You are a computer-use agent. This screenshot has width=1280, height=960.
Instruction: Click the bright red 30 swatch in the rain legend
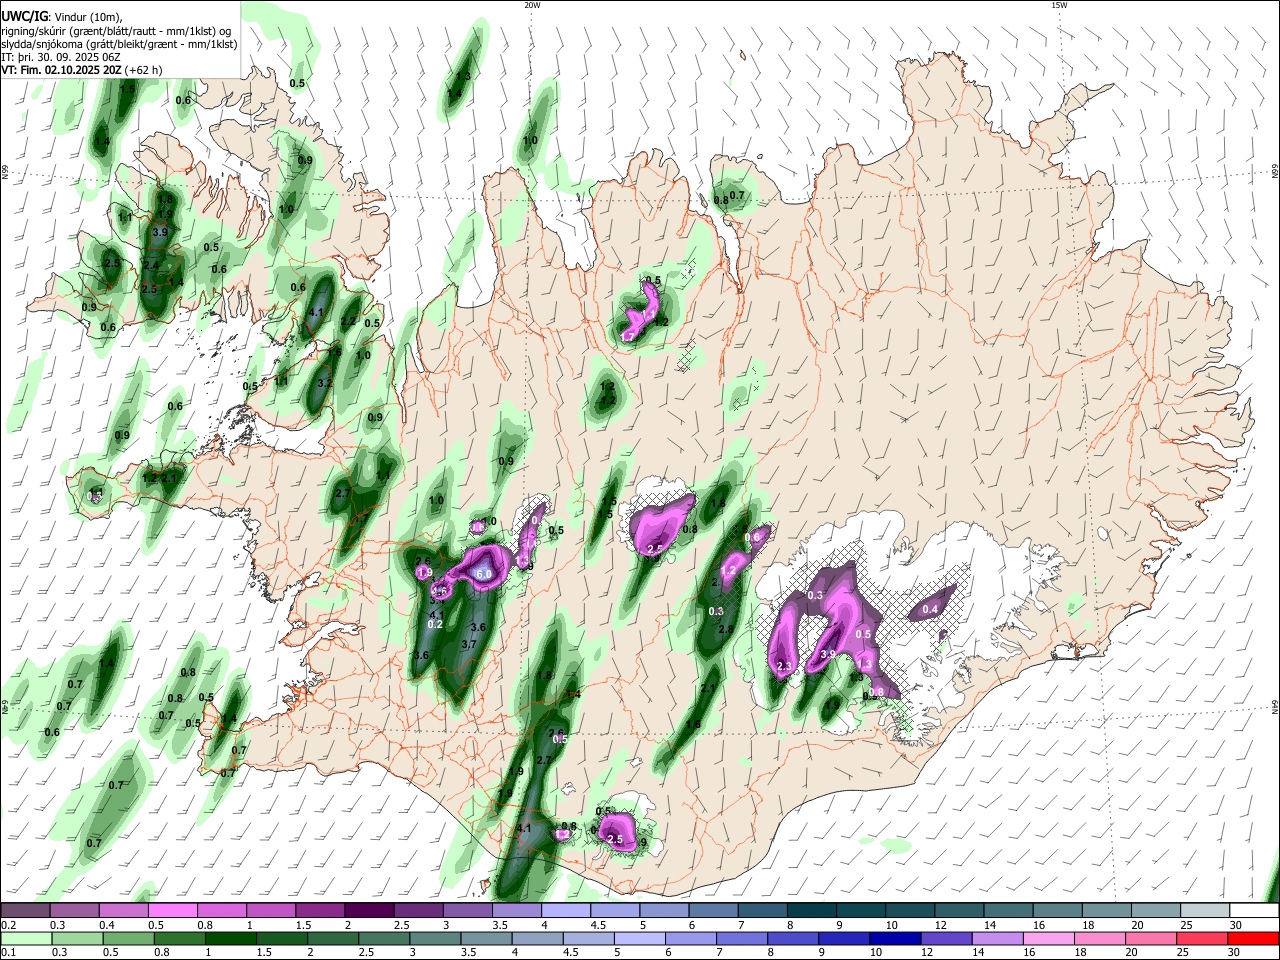tap(1253, 938)
